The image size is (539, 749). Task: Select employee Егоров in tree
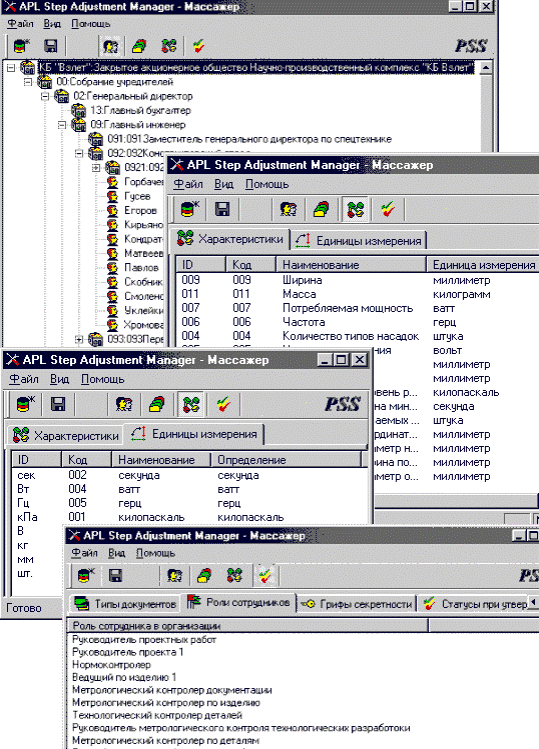pos(140,210)
